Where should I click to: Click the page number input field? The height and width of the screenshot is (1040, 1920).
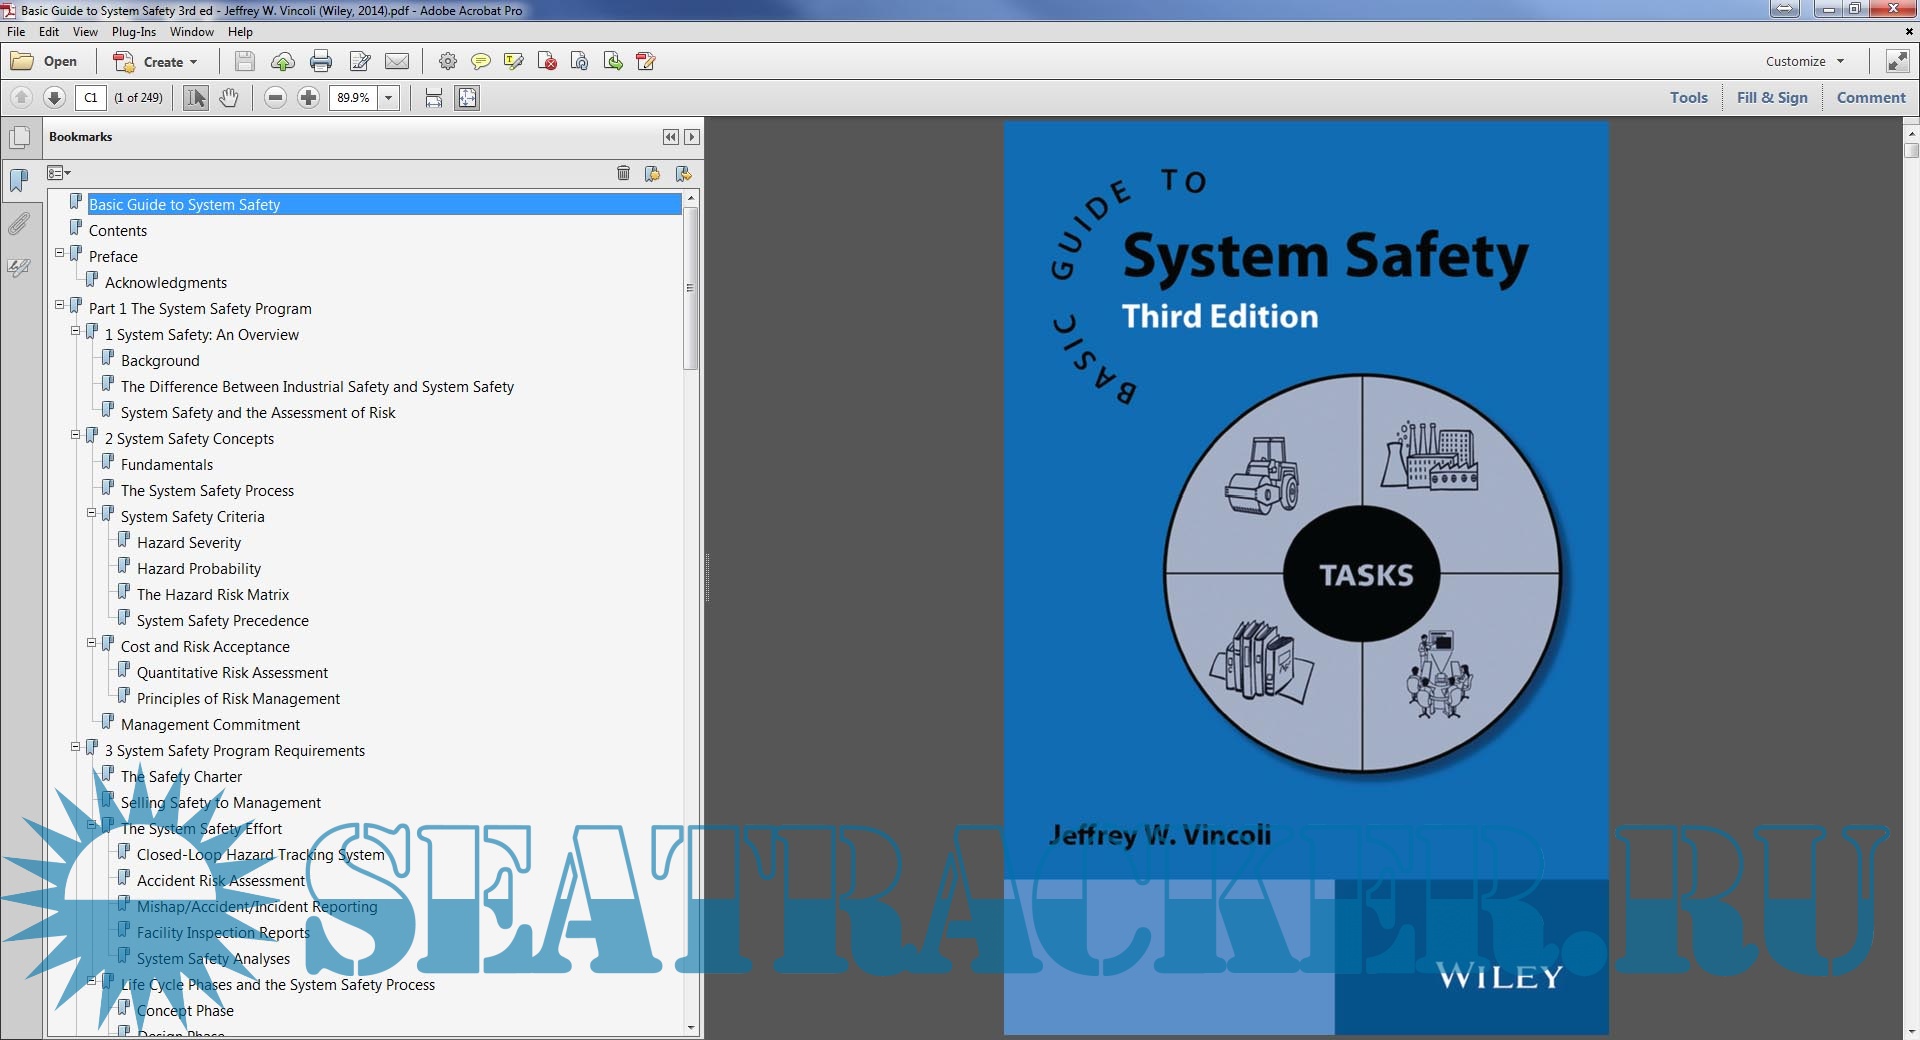(91, 98)
